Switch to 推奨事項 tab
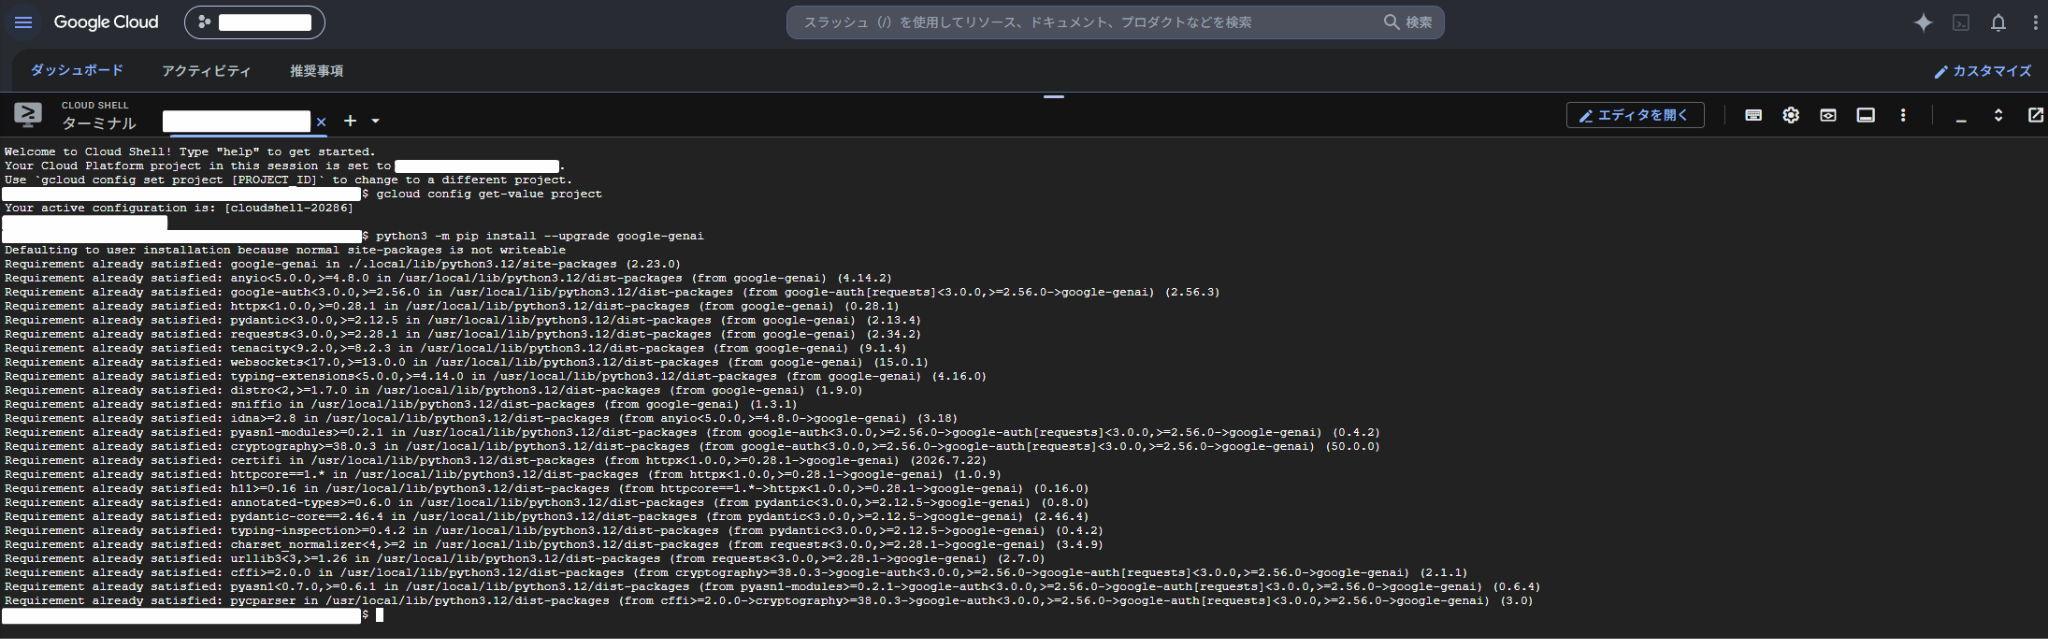The width and height of the screenshot is (2048, 639). [316, 71]
